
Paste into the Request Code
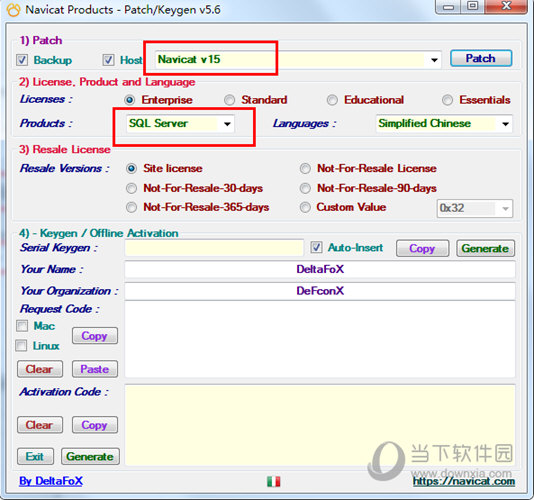point(95,369)
